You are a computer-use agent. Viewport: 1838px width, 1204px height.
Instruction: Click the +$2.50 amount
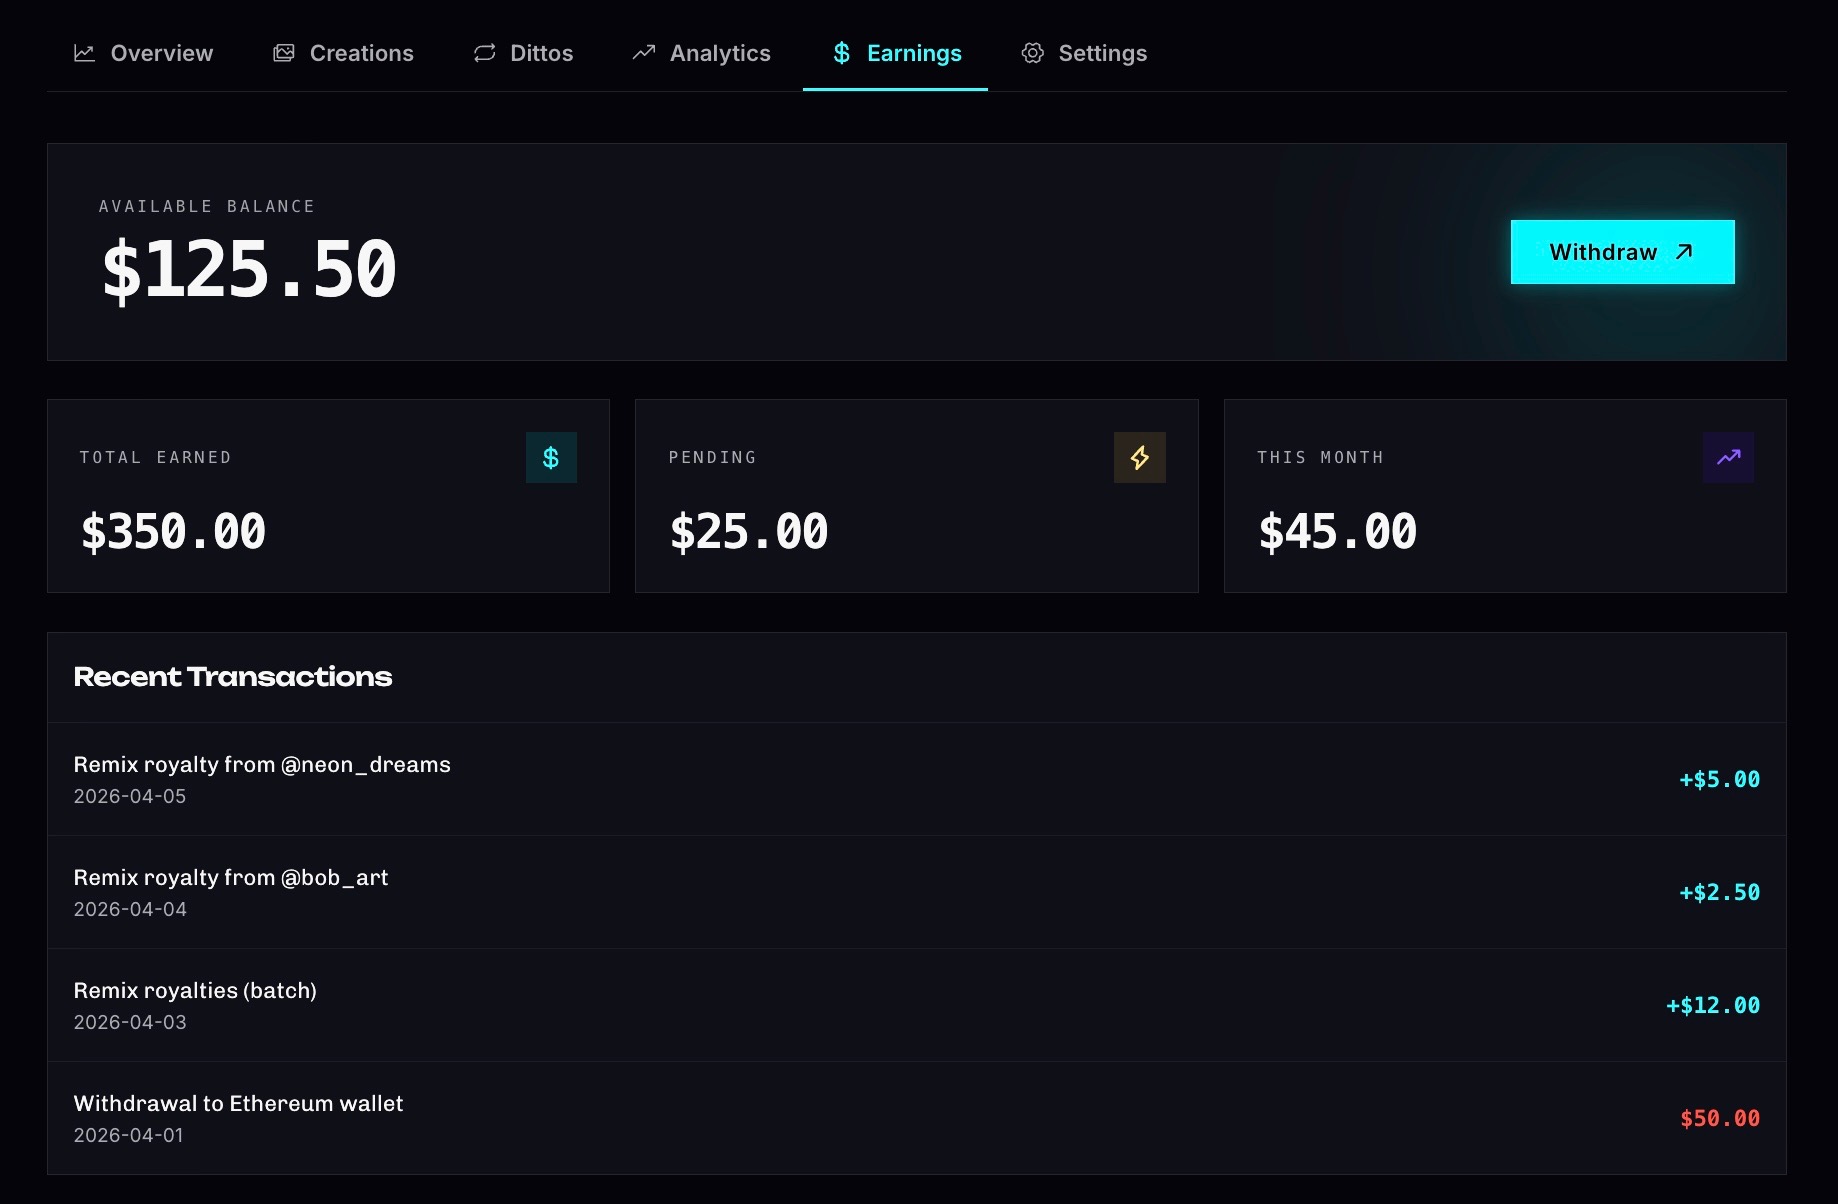(1719, 893)
